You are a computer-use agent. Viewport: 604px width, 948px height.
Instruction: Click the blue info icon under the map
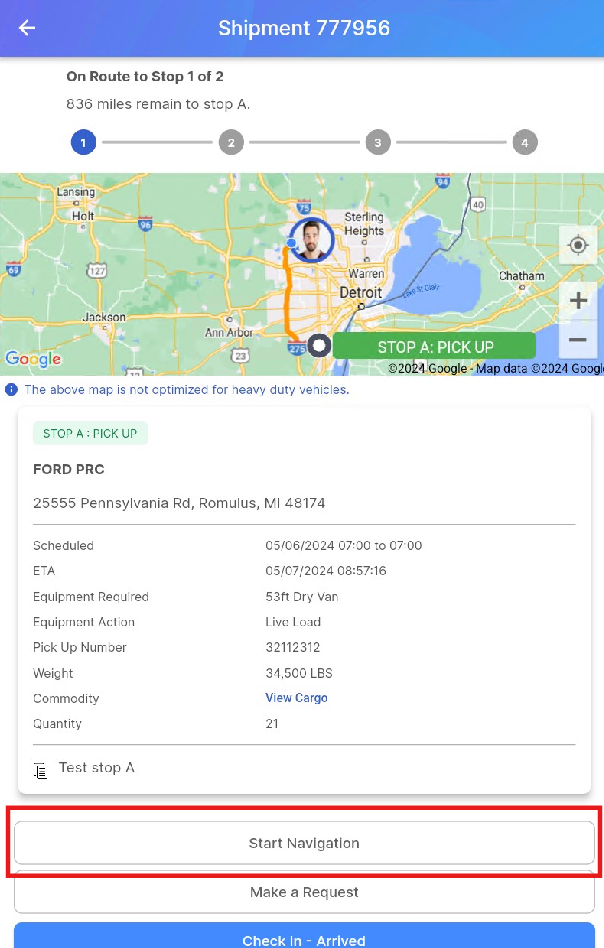pos(11,389)
